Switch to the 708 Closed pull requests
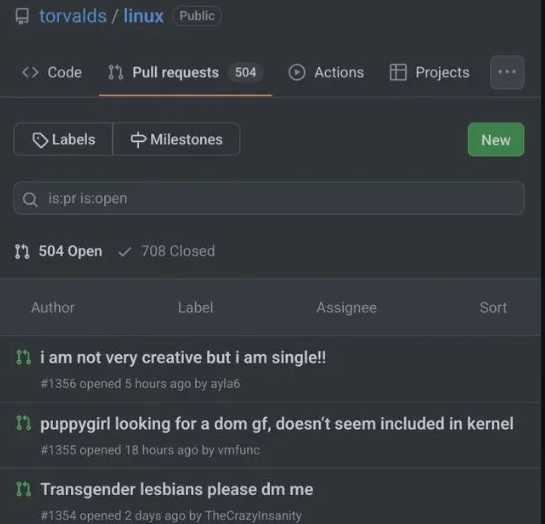Viewport: 545px width, 524px height. (166, 251)
